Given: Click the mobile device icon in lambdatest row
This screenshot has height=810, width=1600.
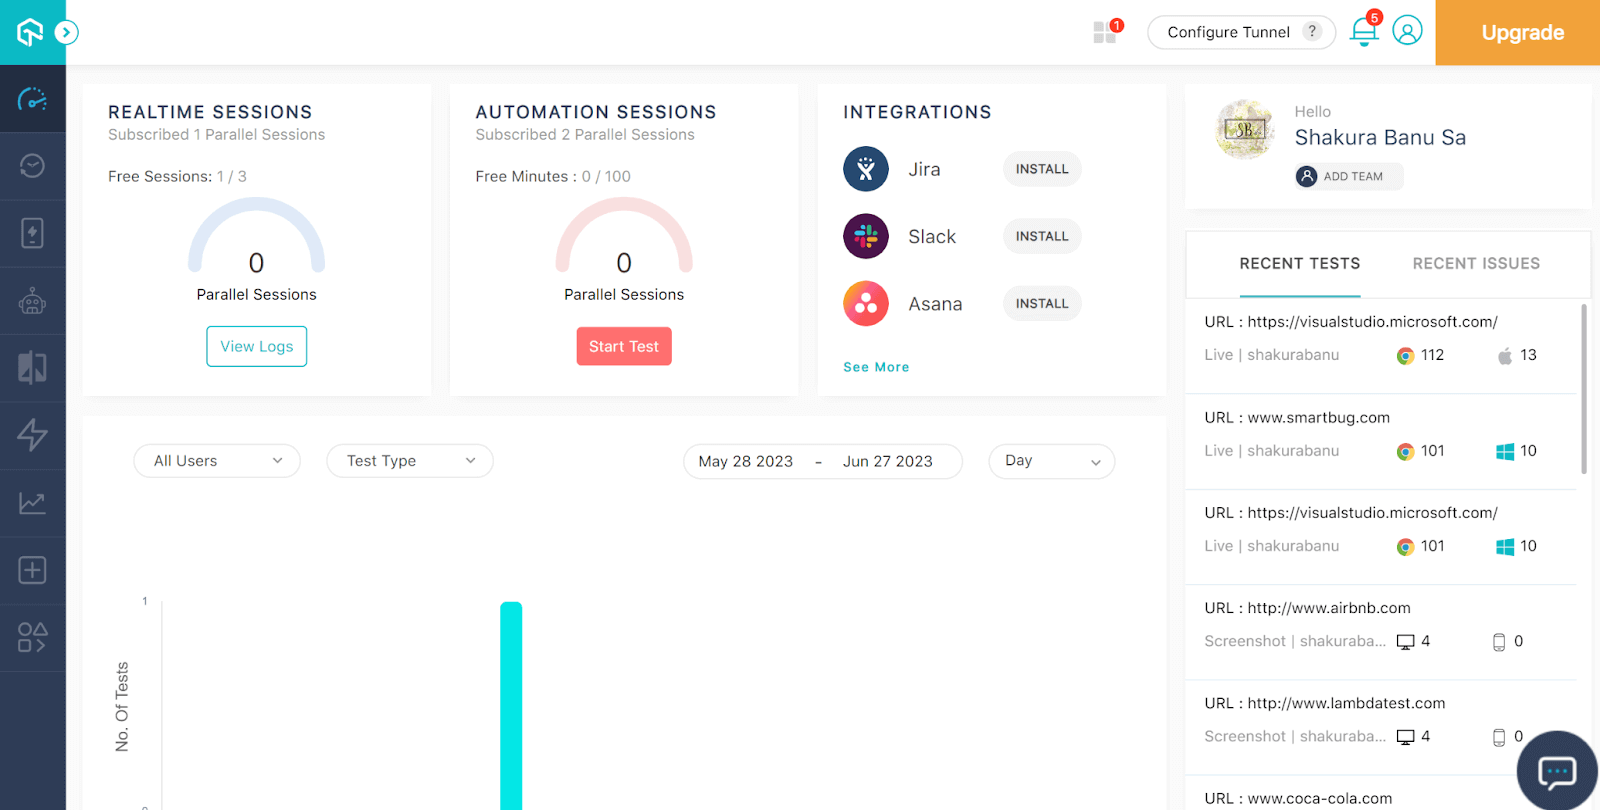Looking at the screenshot, I should coord(1499,737).
